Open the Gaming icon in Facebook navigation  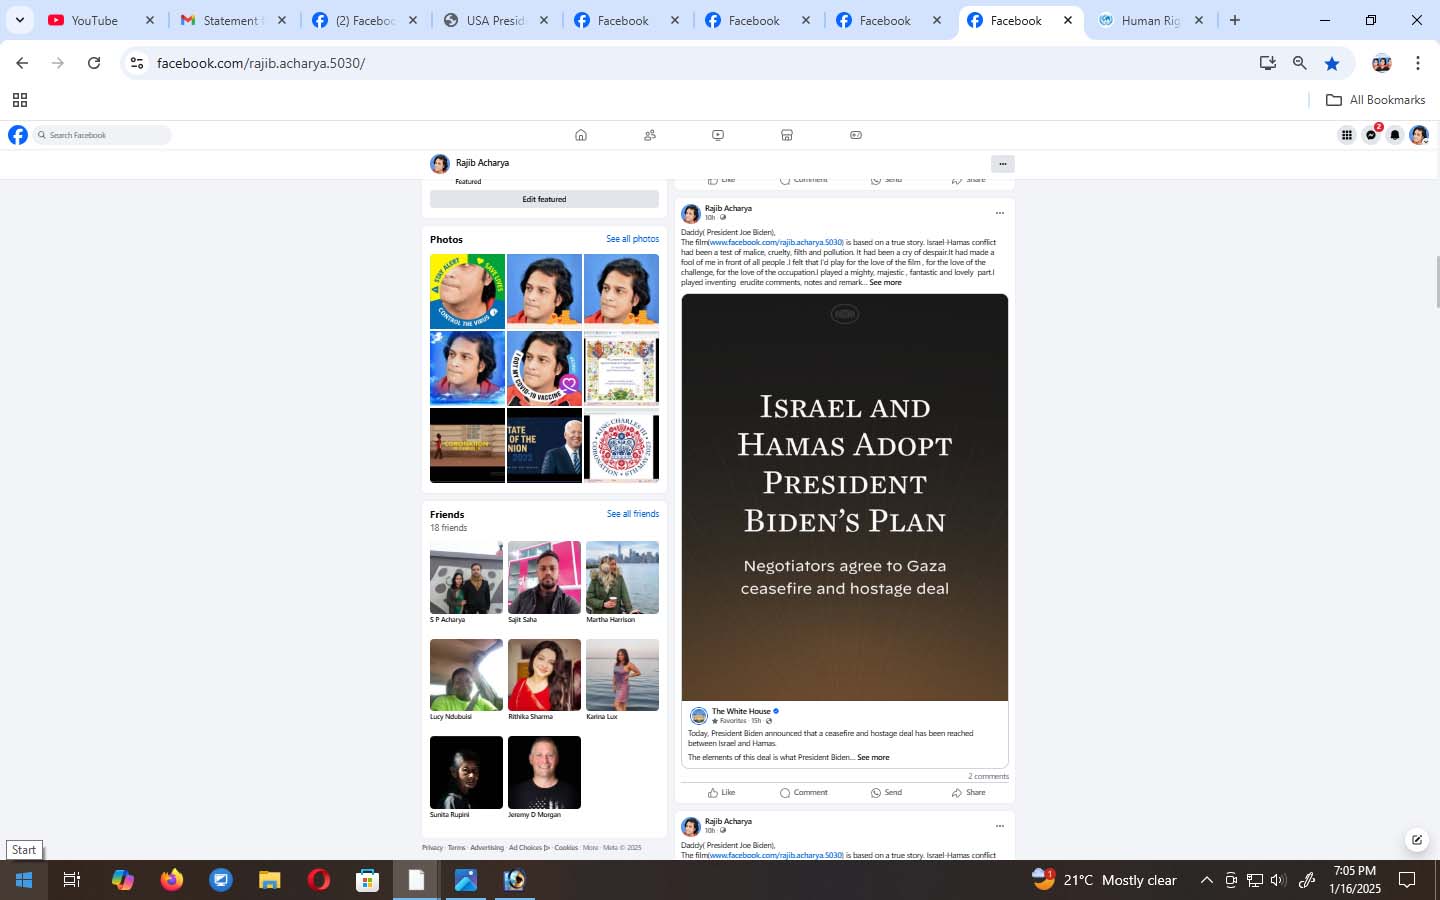click(856, 135)
